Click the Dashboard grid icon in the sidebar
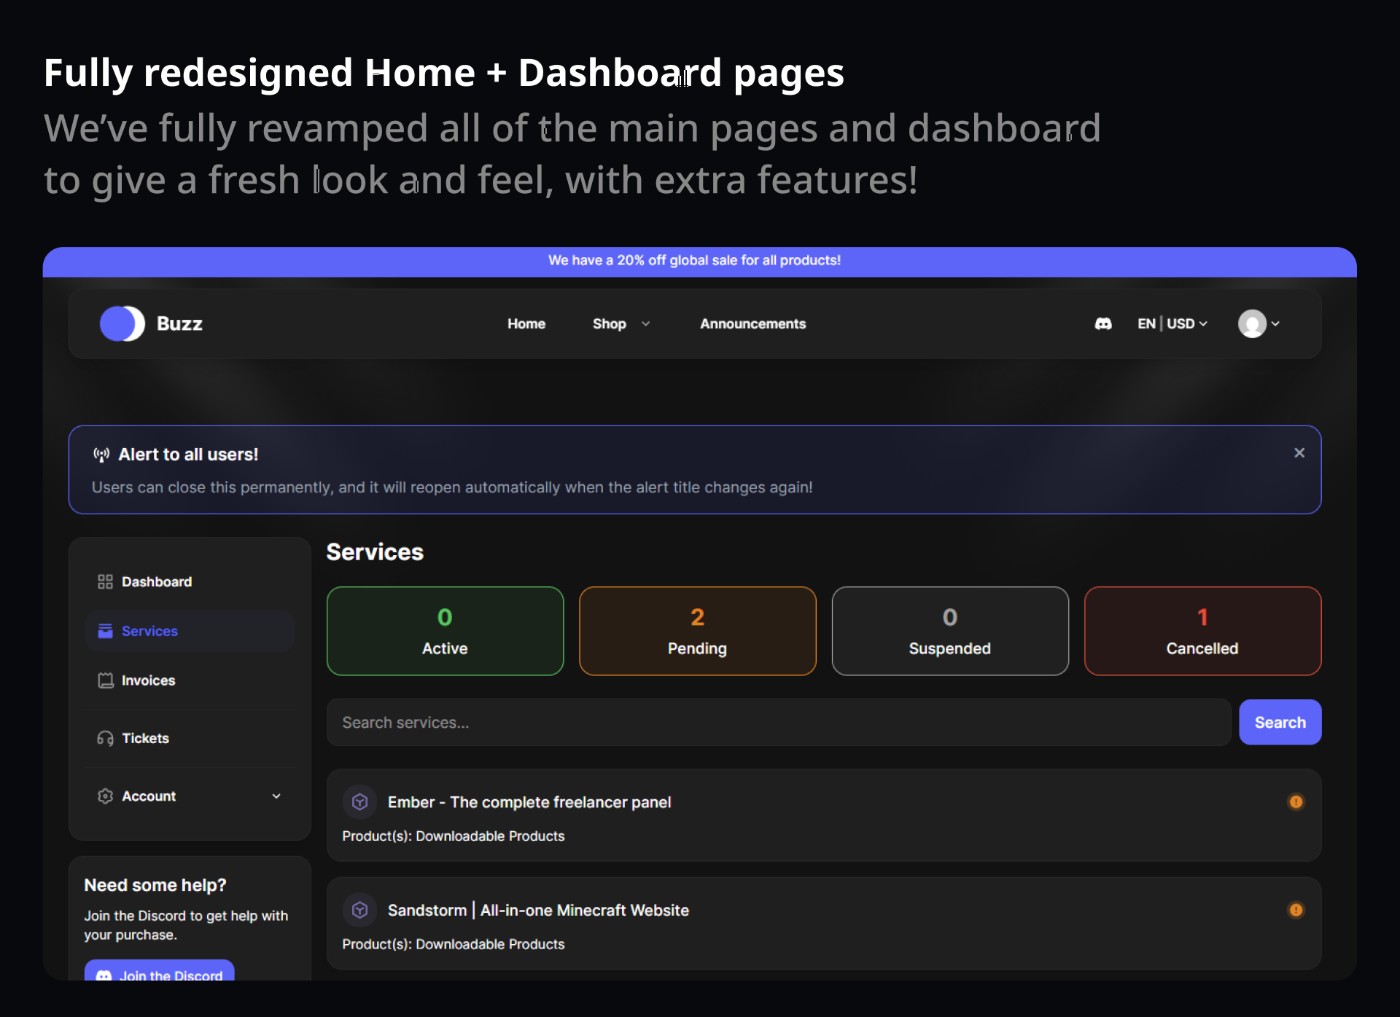The height and width of the screenshot is (1017, 1400). point(105,582)
